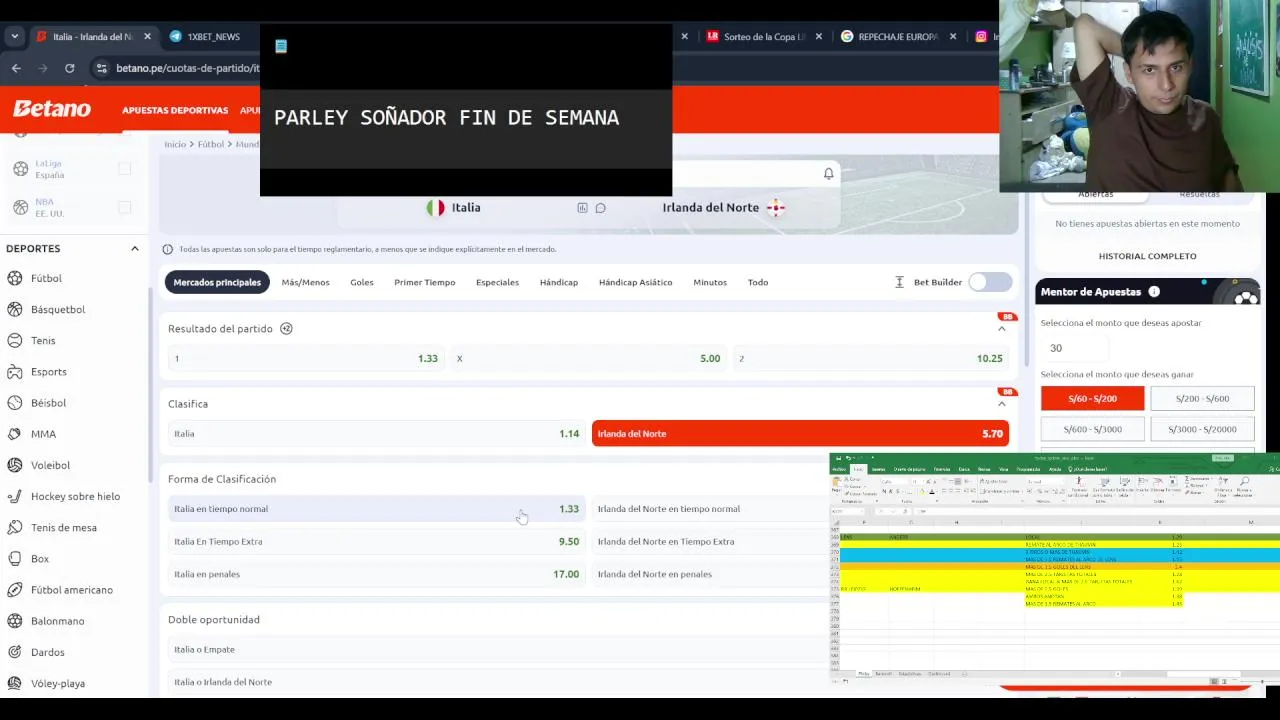This screenshot has height=720, width=1280.
Task: Open the Goles market tab
Action: 362,282
